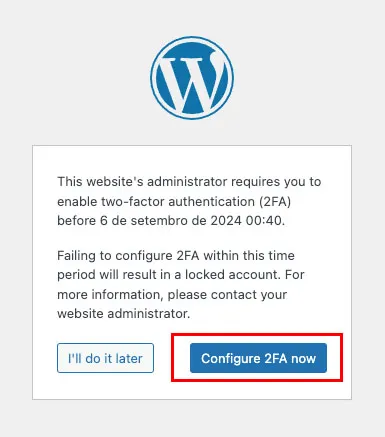The image size is (385, 437).
Task: Click the "This website's administrator requires" line
Action: pos(169,182)
